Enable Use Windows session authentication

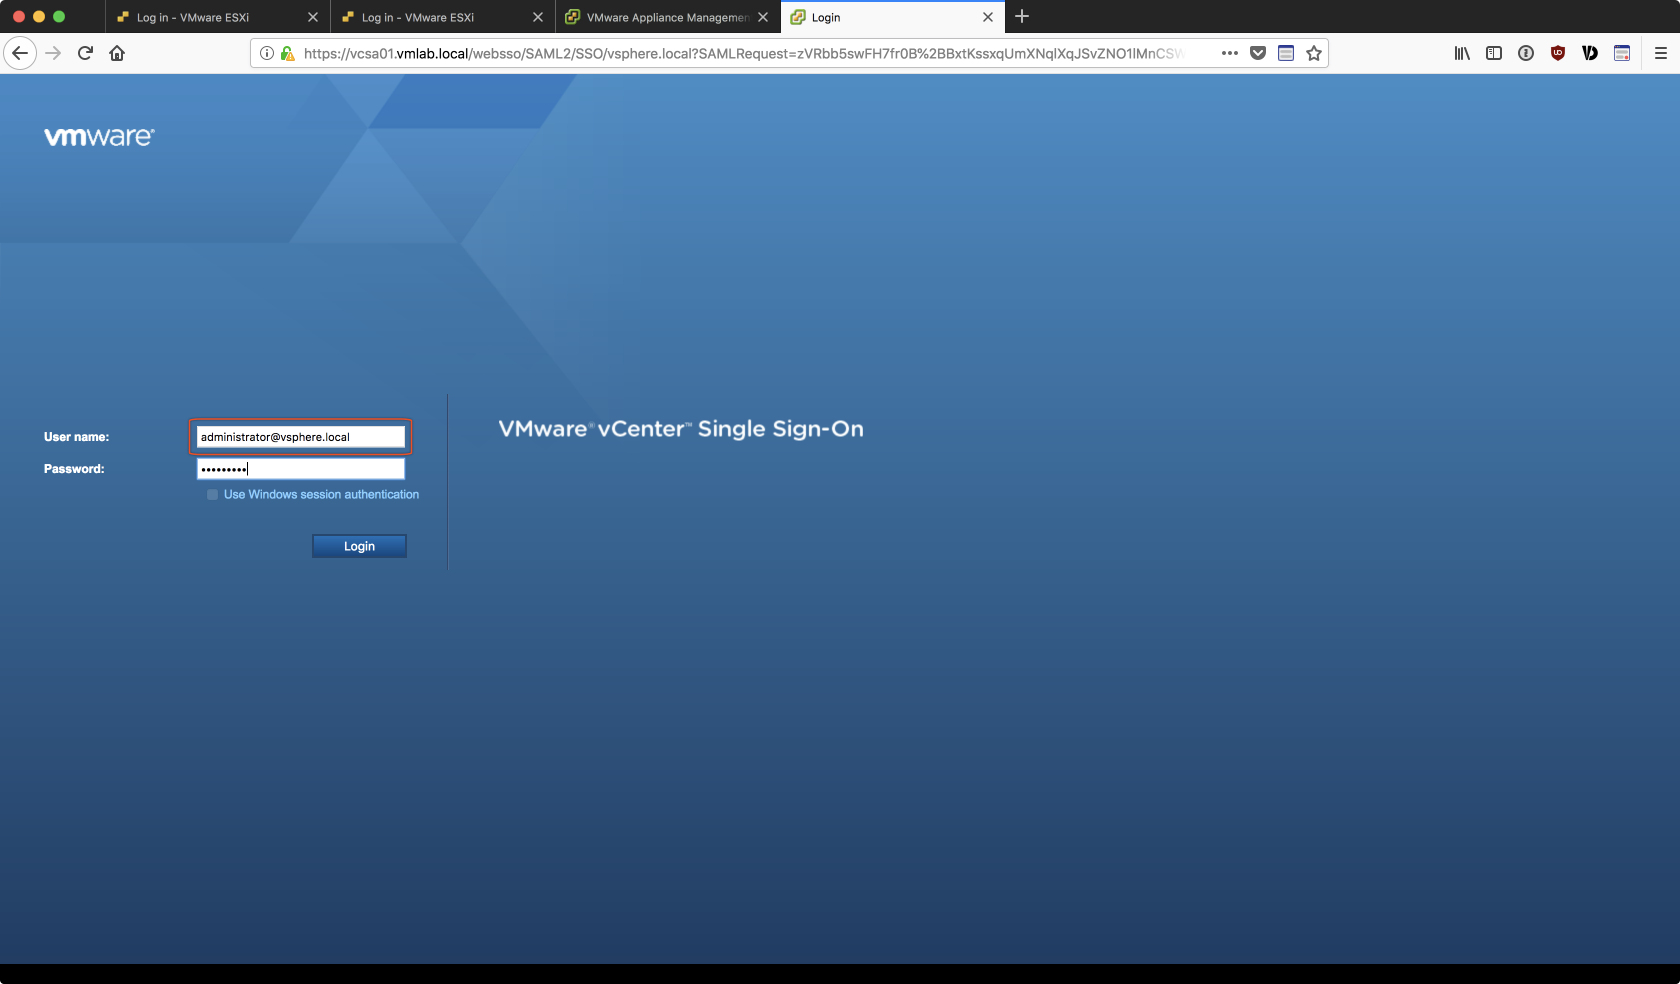pos(212,495)
